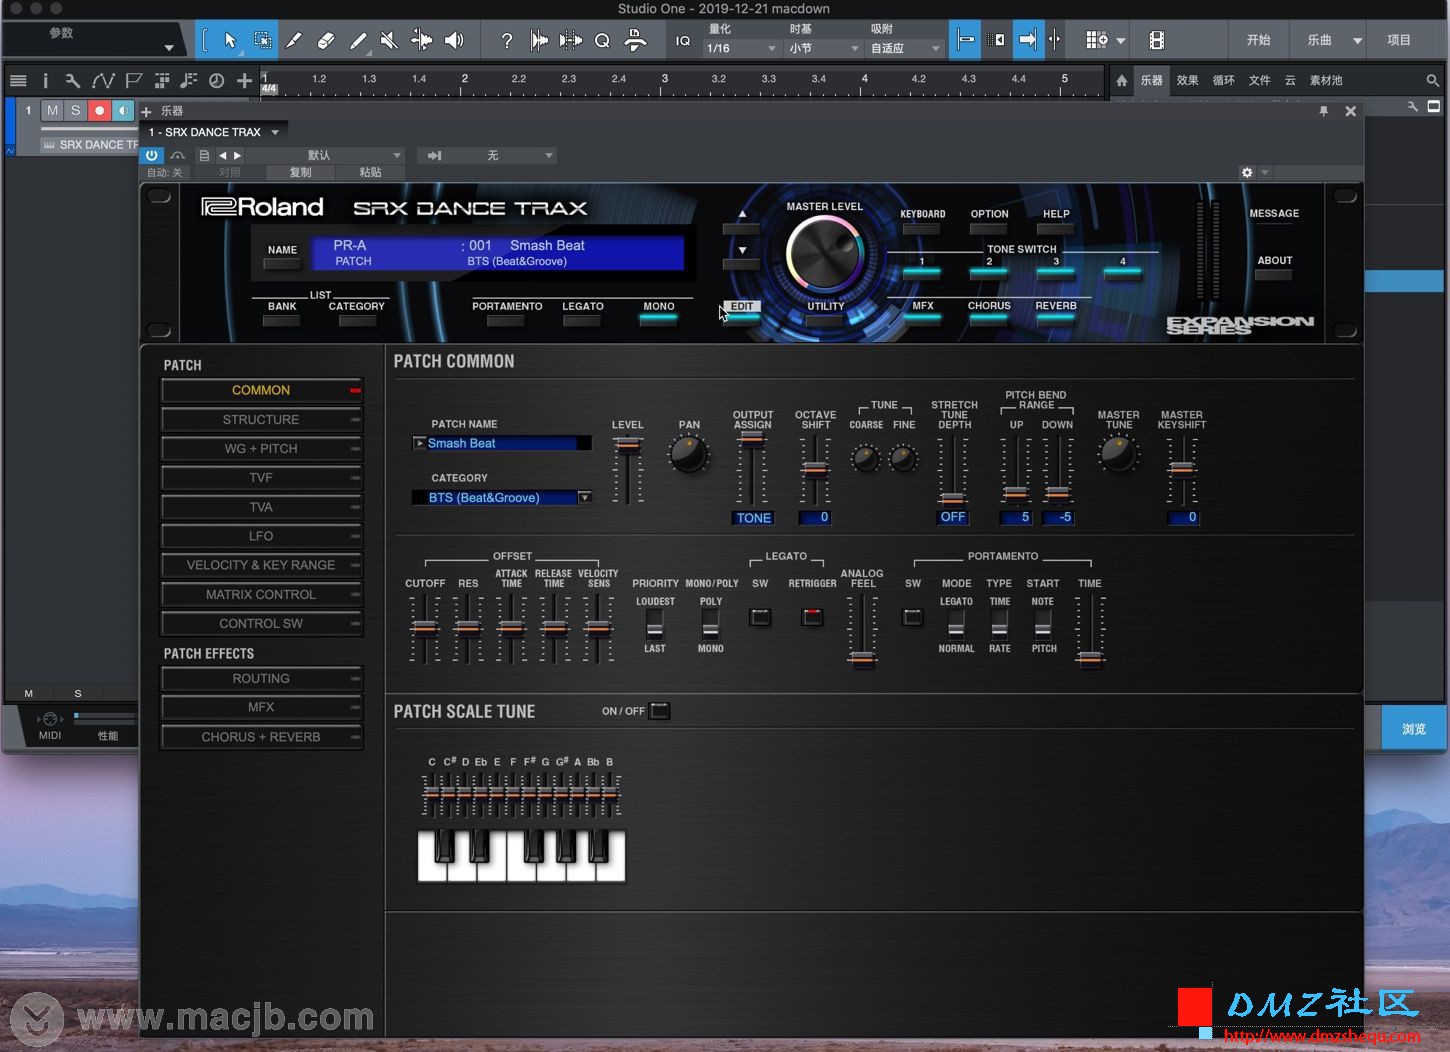The image size is (1450, 1052).
Task: Open the STRUCTURE patch page
Action: tap(262, 420)
